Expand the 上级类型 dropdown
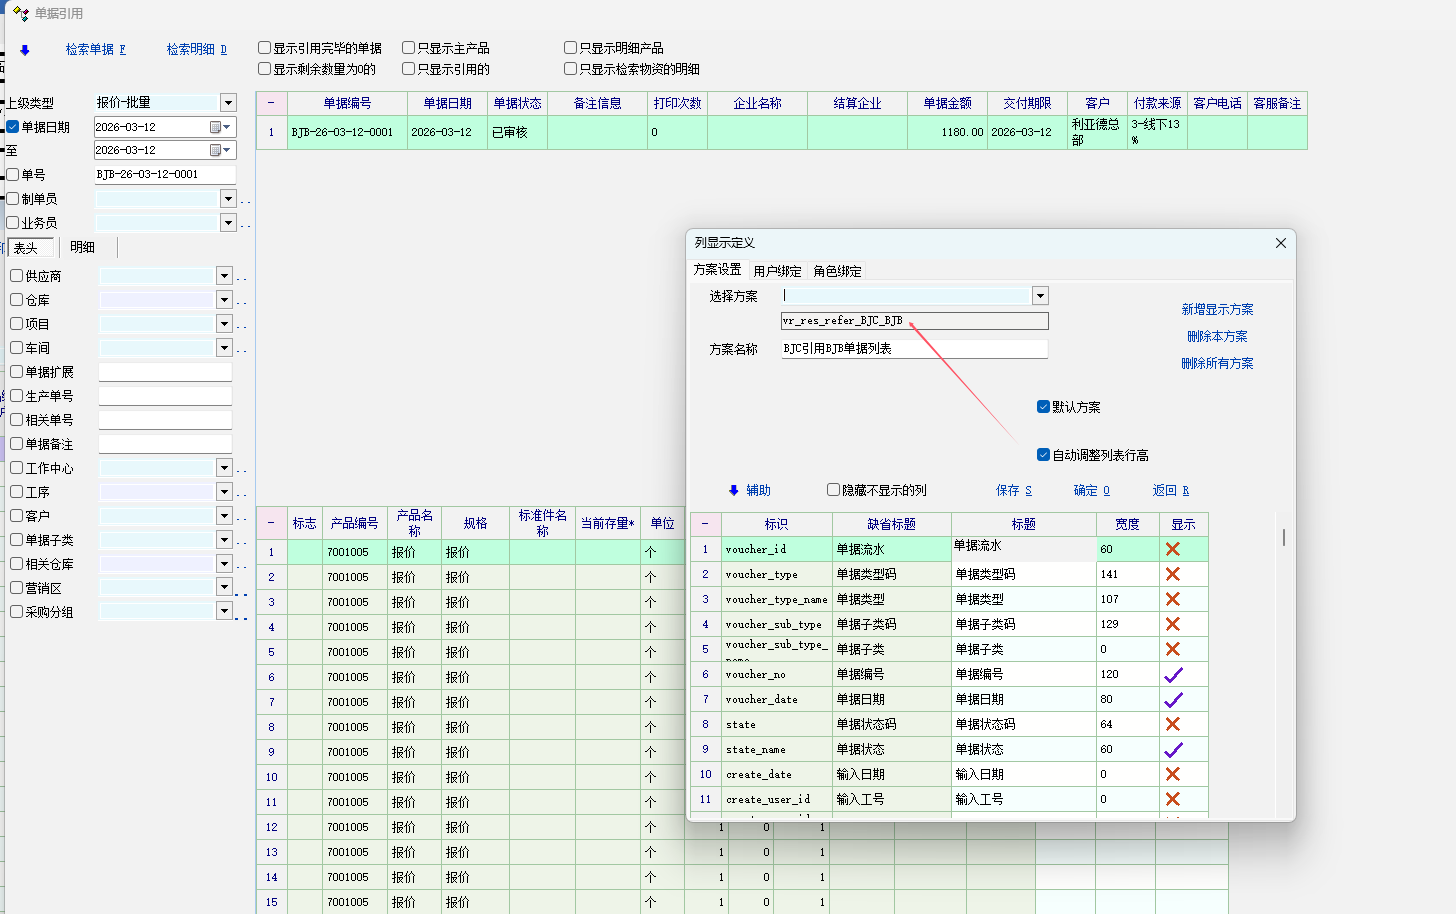 coord(228,103)
